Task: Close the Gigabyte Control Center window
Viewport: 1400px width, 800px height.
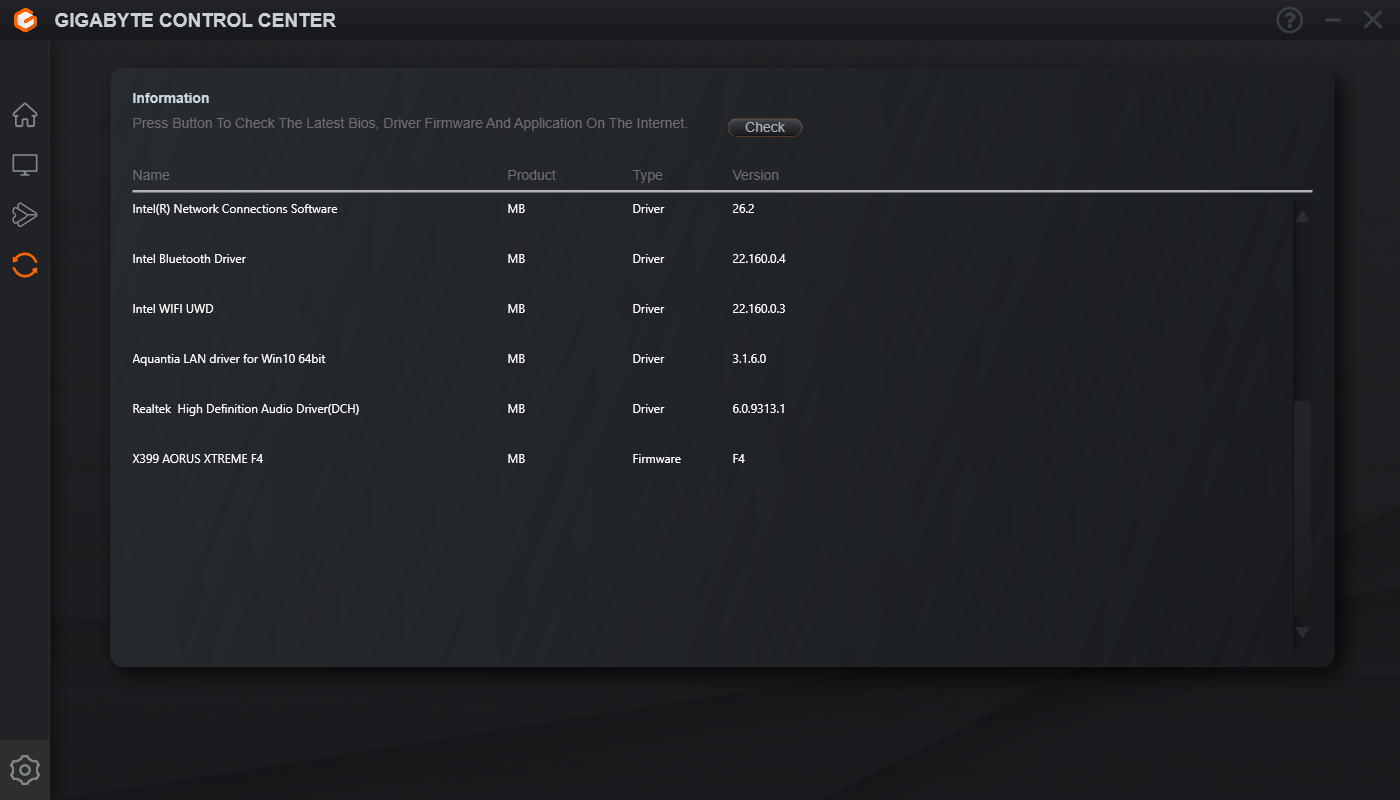Action: pos(1373,20)
